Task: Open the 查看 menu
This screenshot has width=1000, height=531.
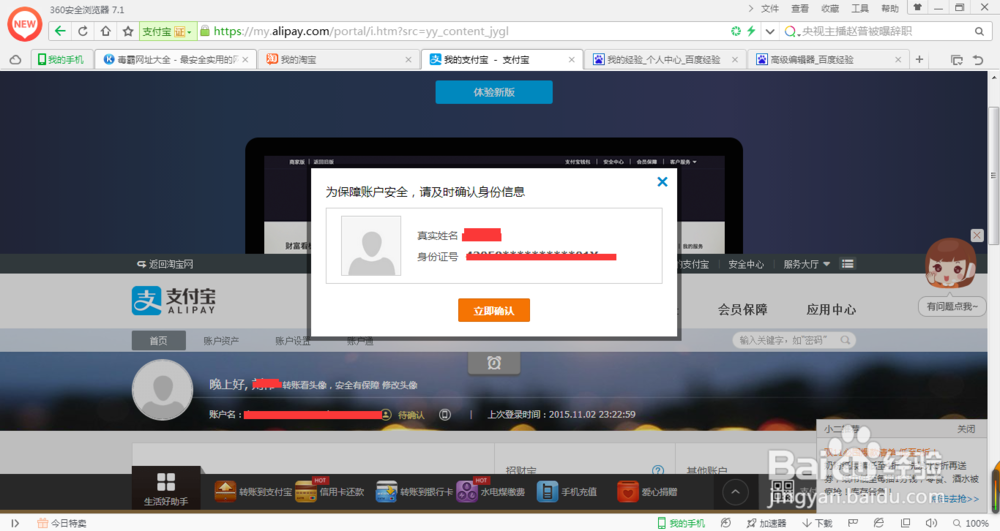Action: pyautogui.click(x=800, y=8)
